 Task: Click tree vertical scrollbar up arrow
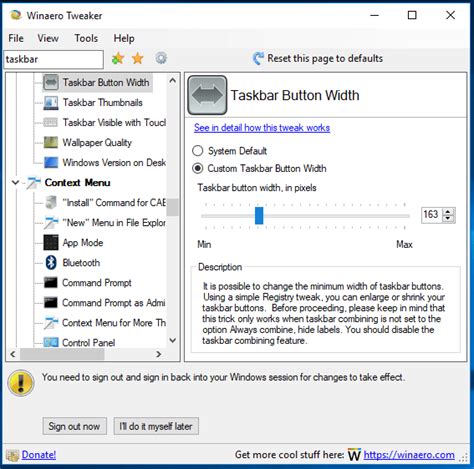pyautogui.click(x=173, y=80)
